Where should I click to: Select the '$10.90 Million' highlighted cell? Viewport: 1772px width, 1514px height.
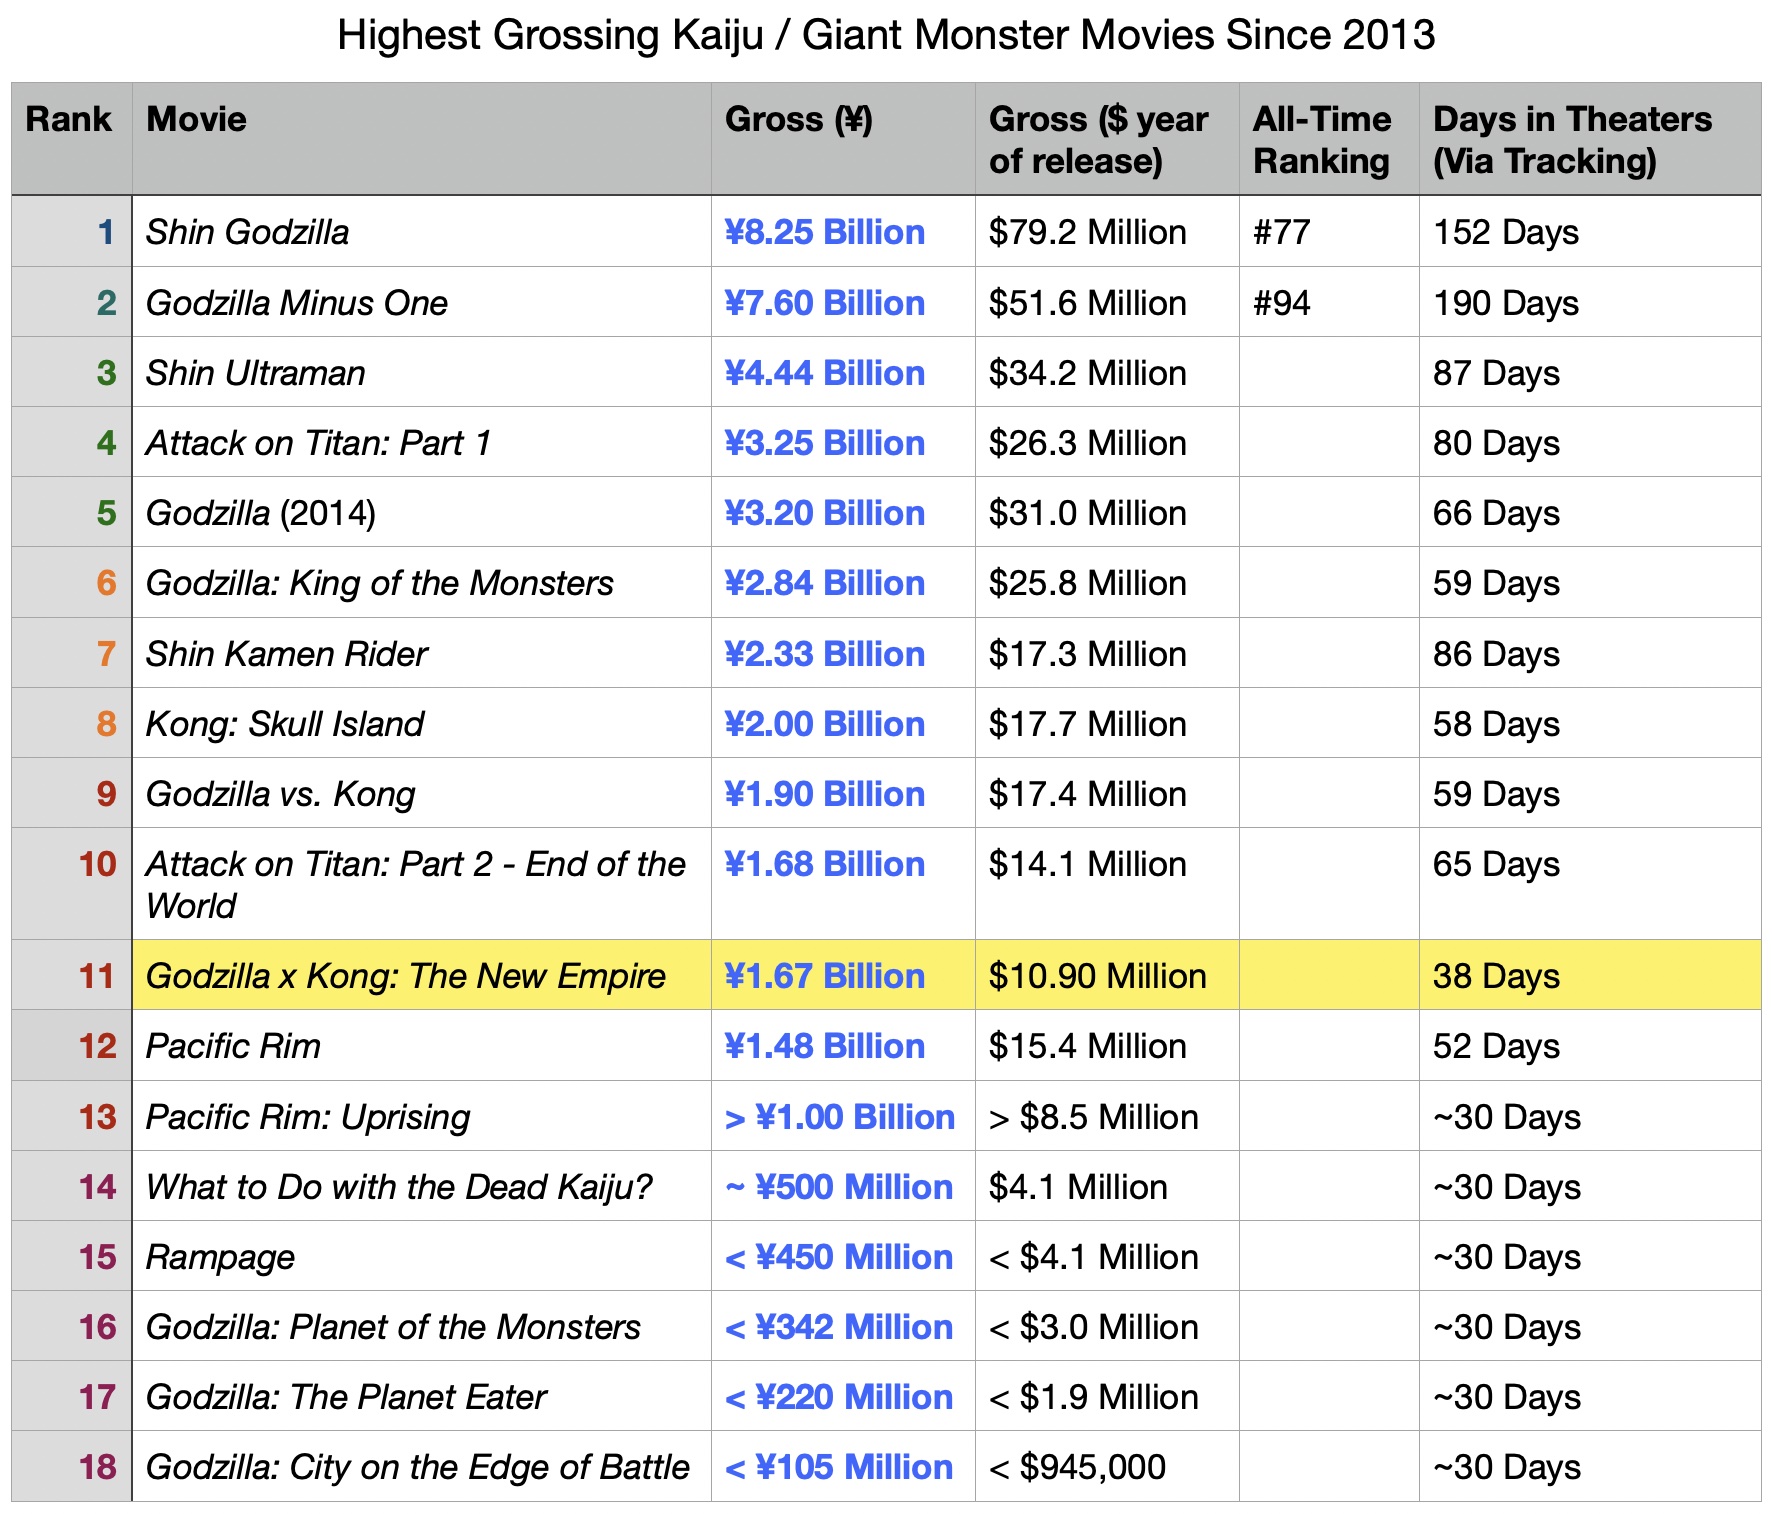coord(1107,975)
